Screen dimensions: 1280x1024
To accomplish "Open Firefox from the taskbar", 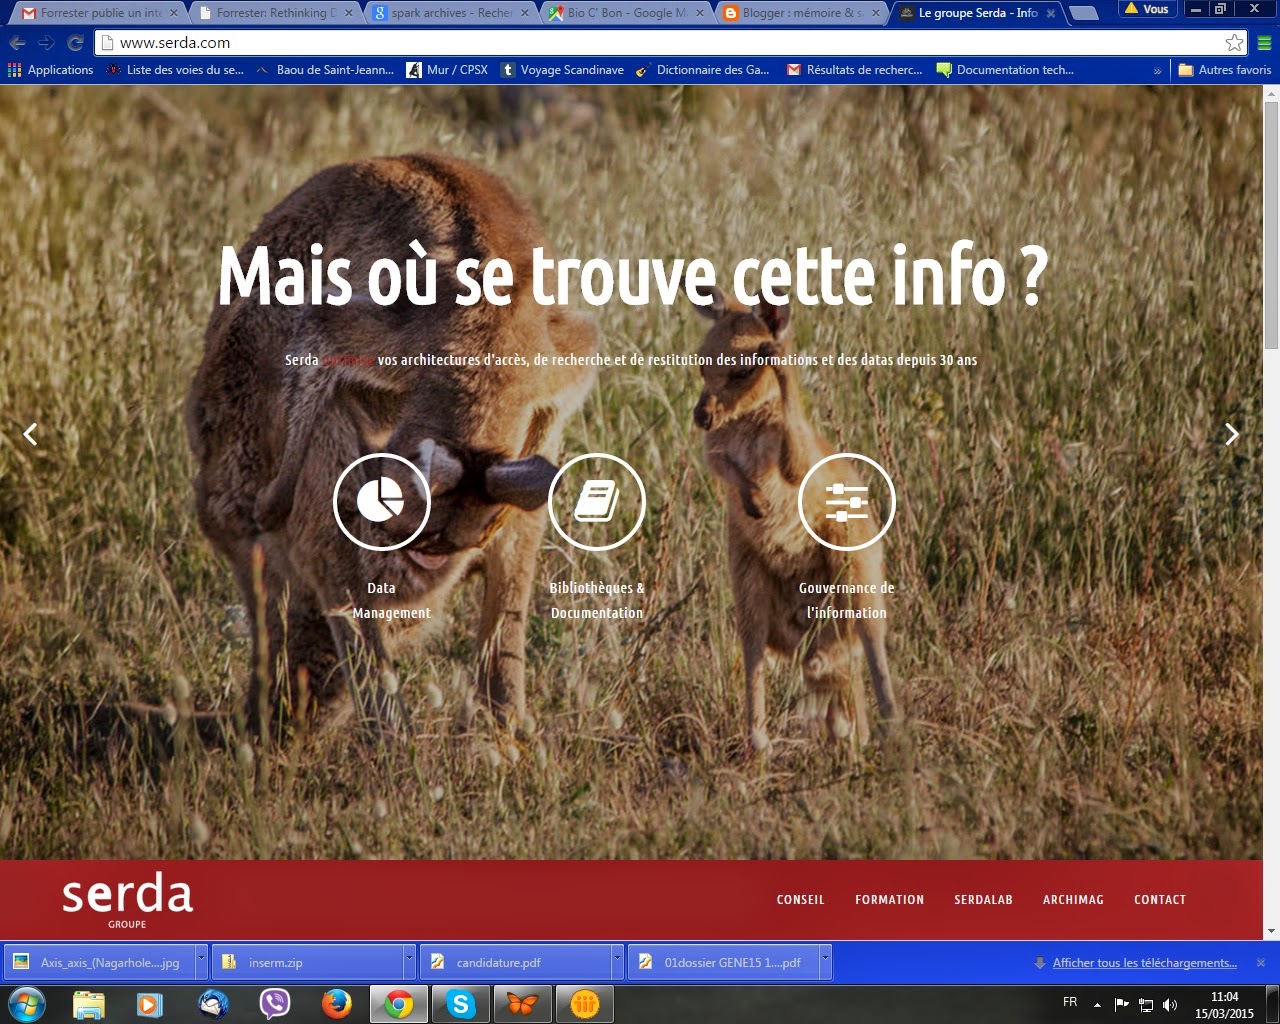I will coord(337,1003).
